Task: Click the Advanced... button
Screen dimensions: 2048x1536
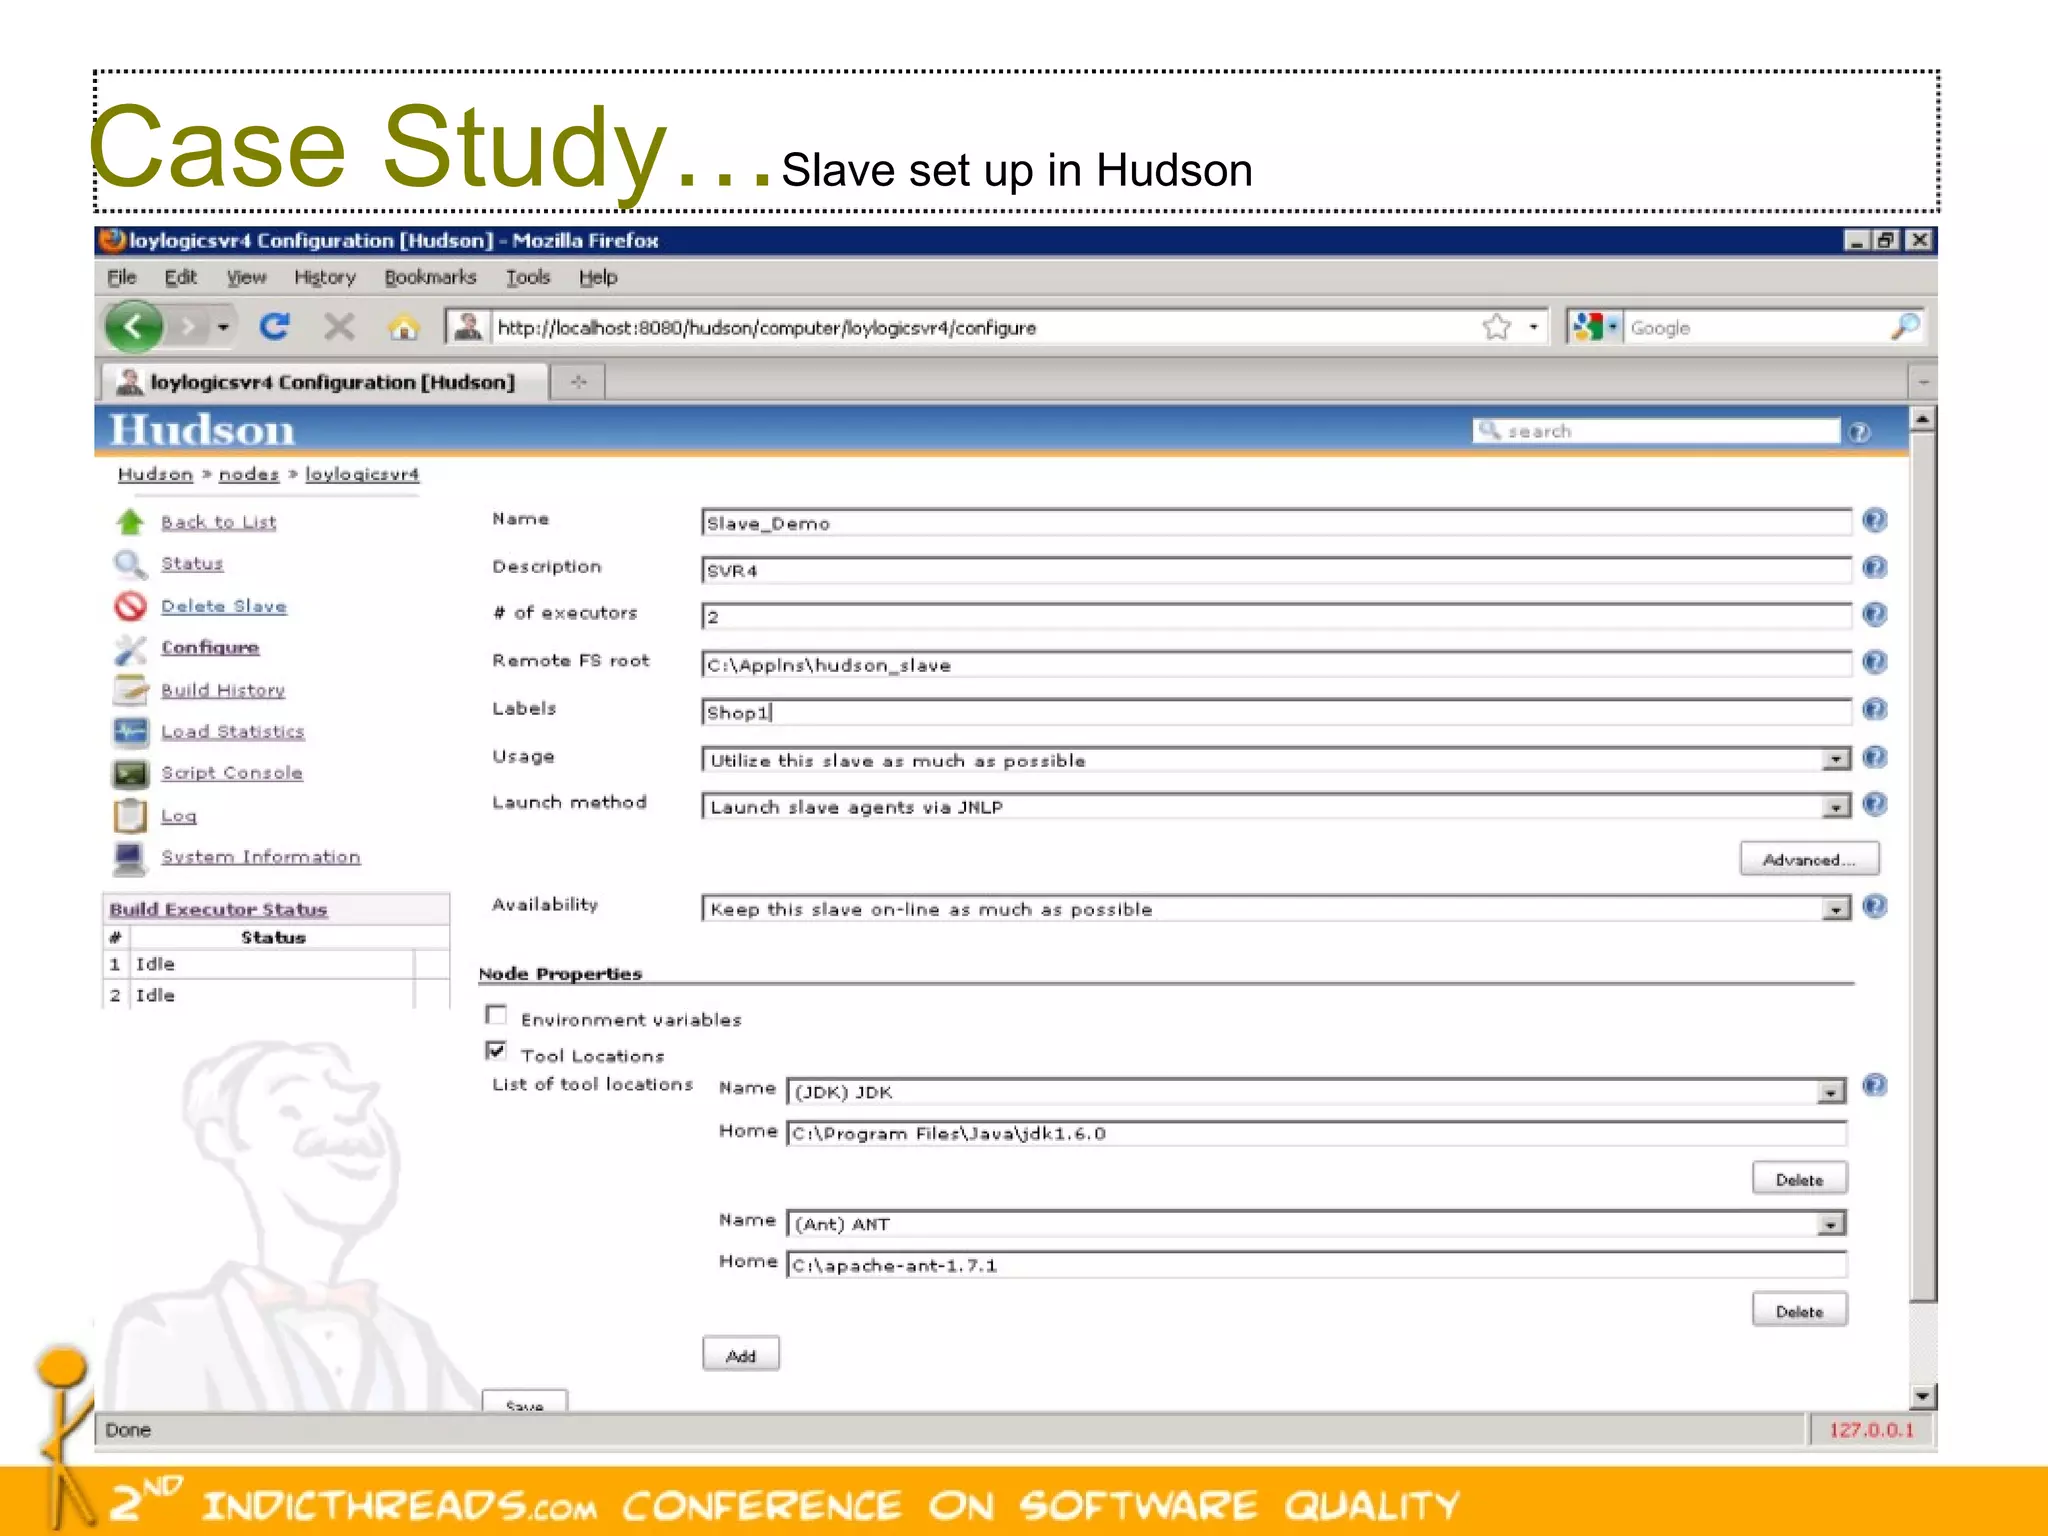Action: [x=1808, y=859]
